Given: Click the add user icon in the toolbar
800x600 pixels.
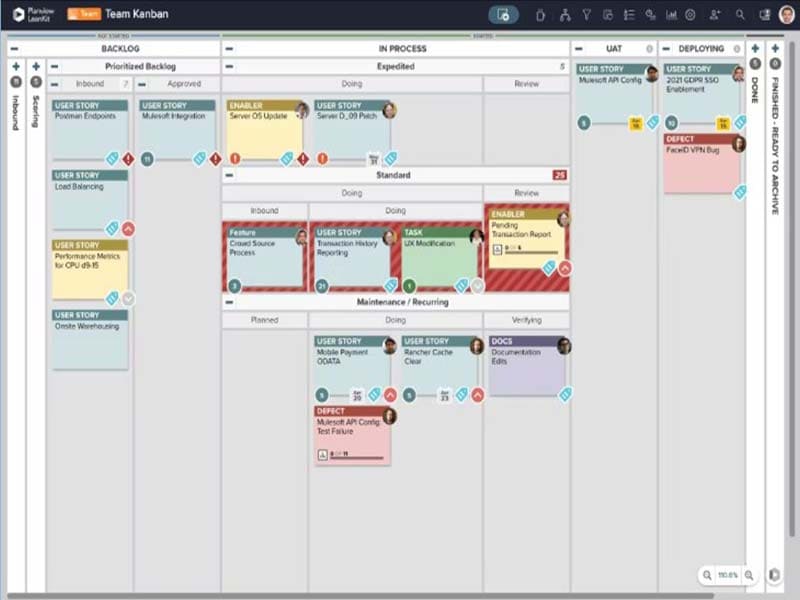Looking at the screenshot, I should 714,15.
